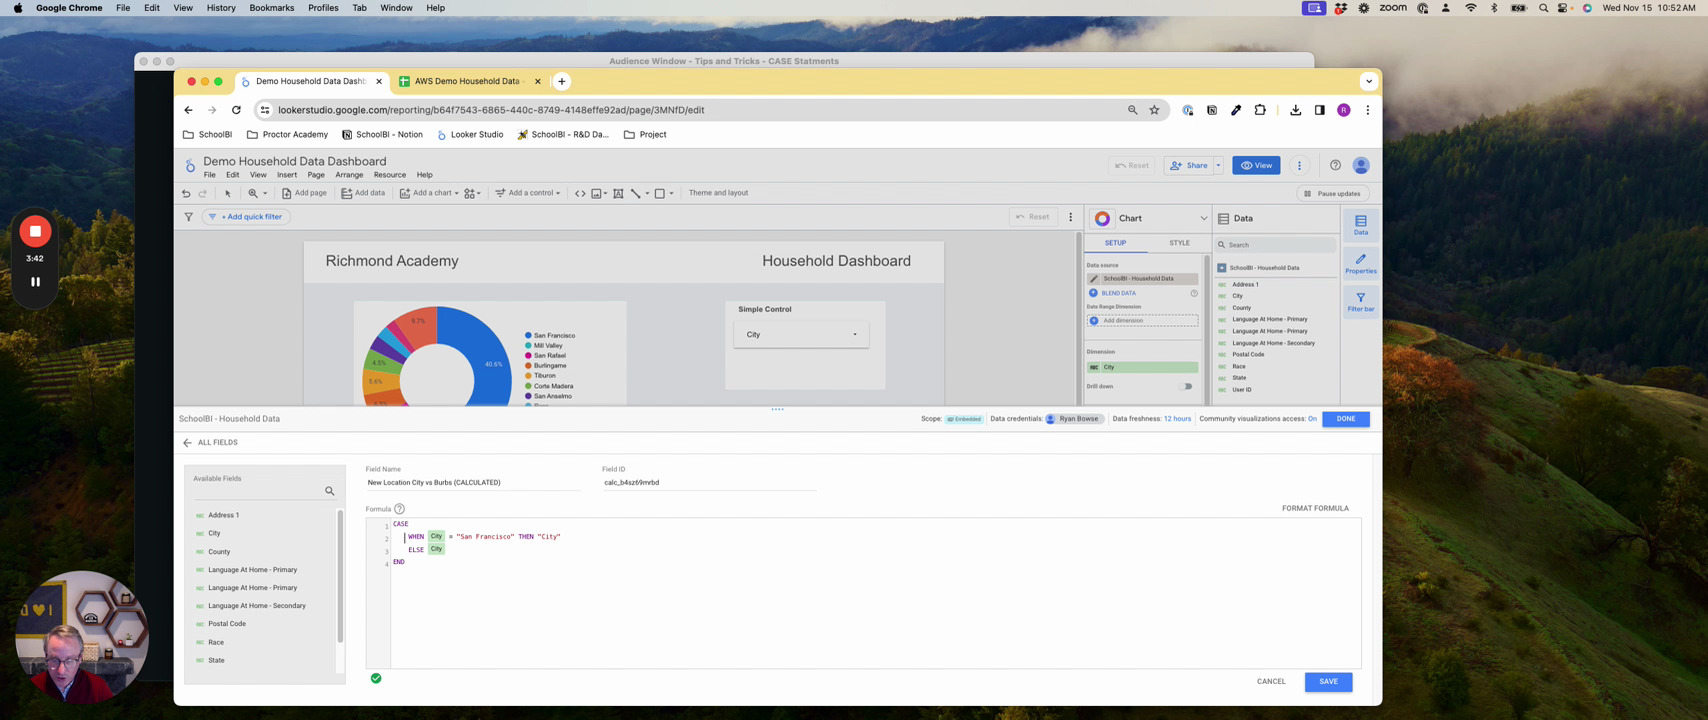Click BLEND DATA link
Image resolution: width=1708 pixels, height=720 pixels.
pos(1118,293)
